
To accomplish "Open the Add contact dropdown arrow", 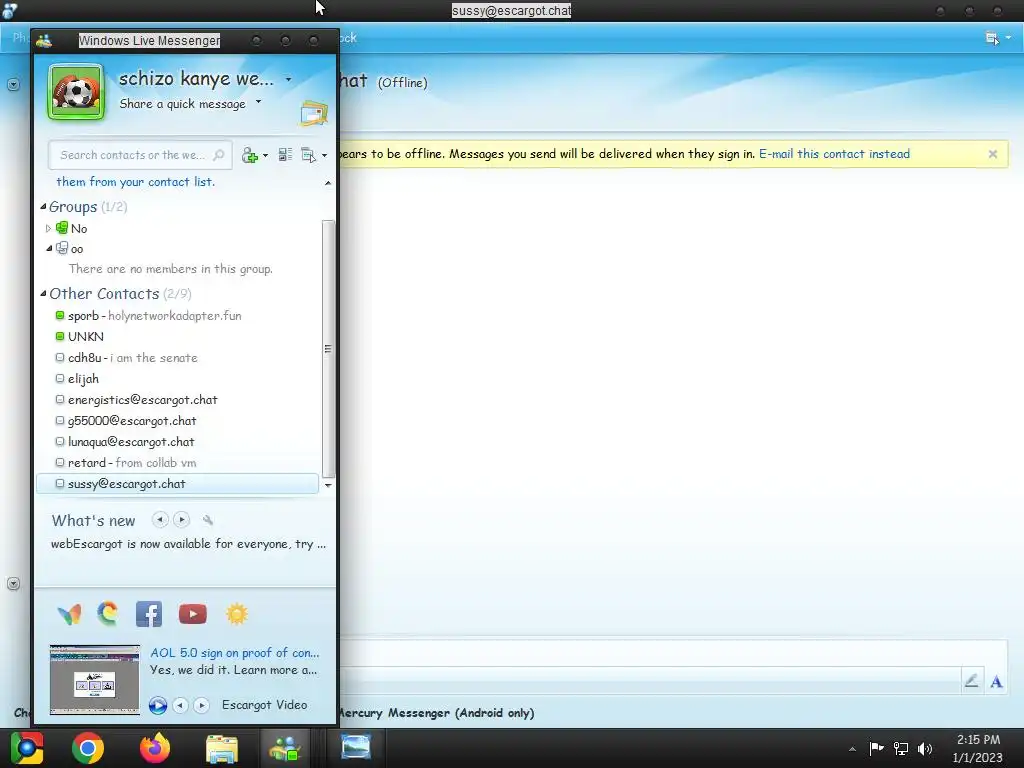I will coord(265,155).
